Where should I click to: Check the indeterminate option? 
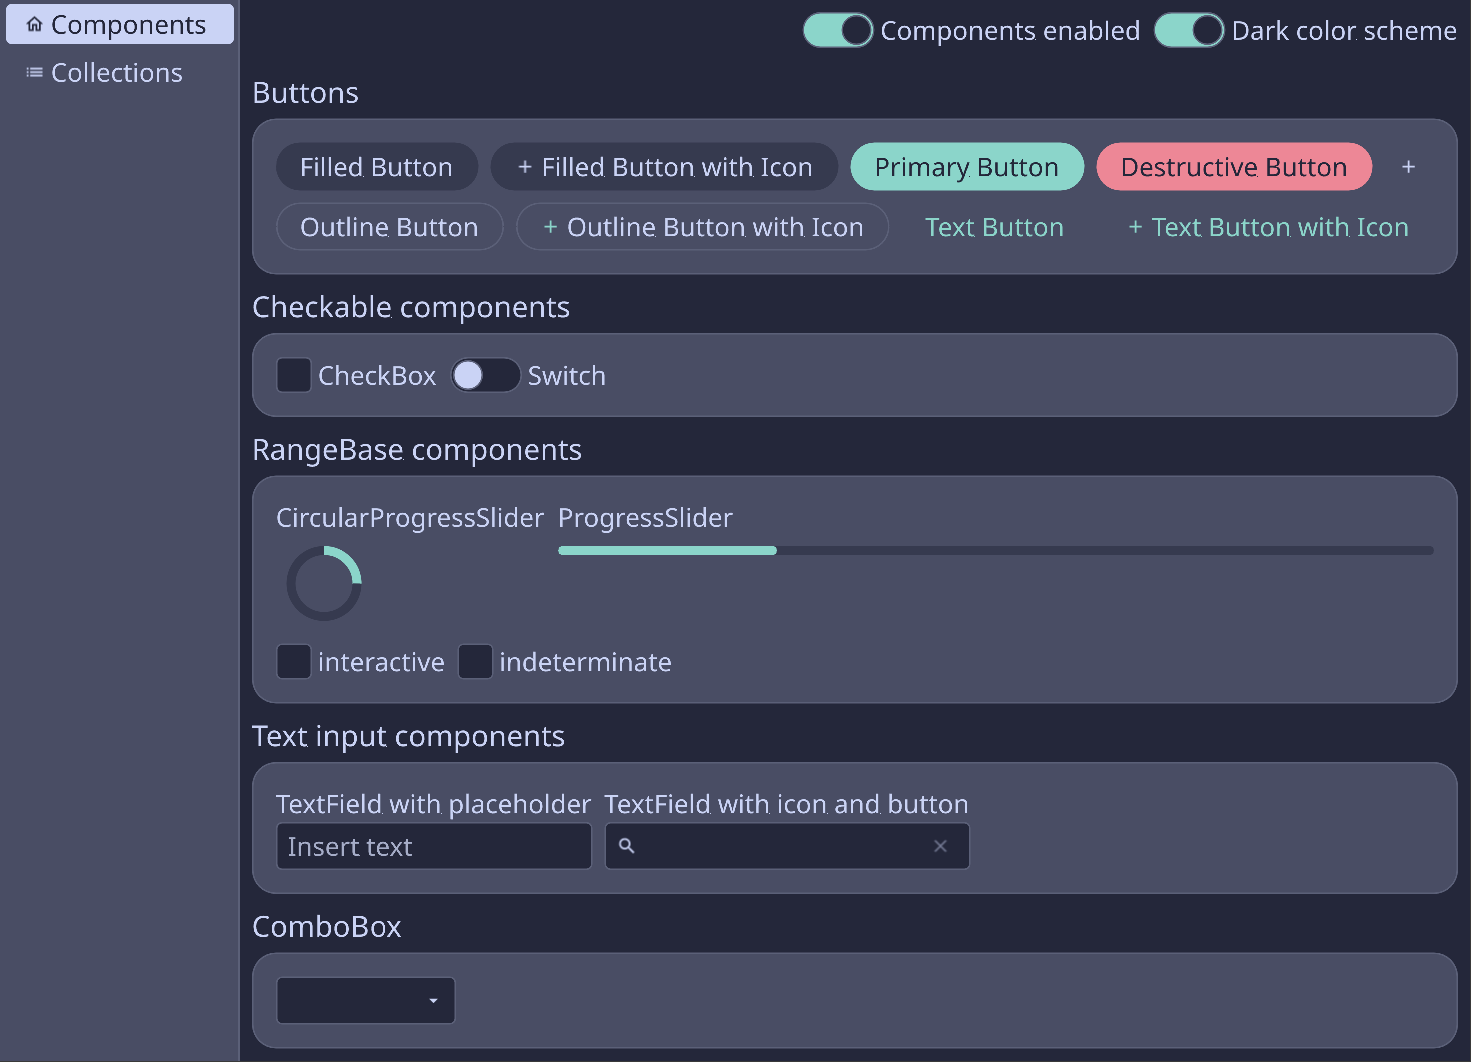click(475, 662)
